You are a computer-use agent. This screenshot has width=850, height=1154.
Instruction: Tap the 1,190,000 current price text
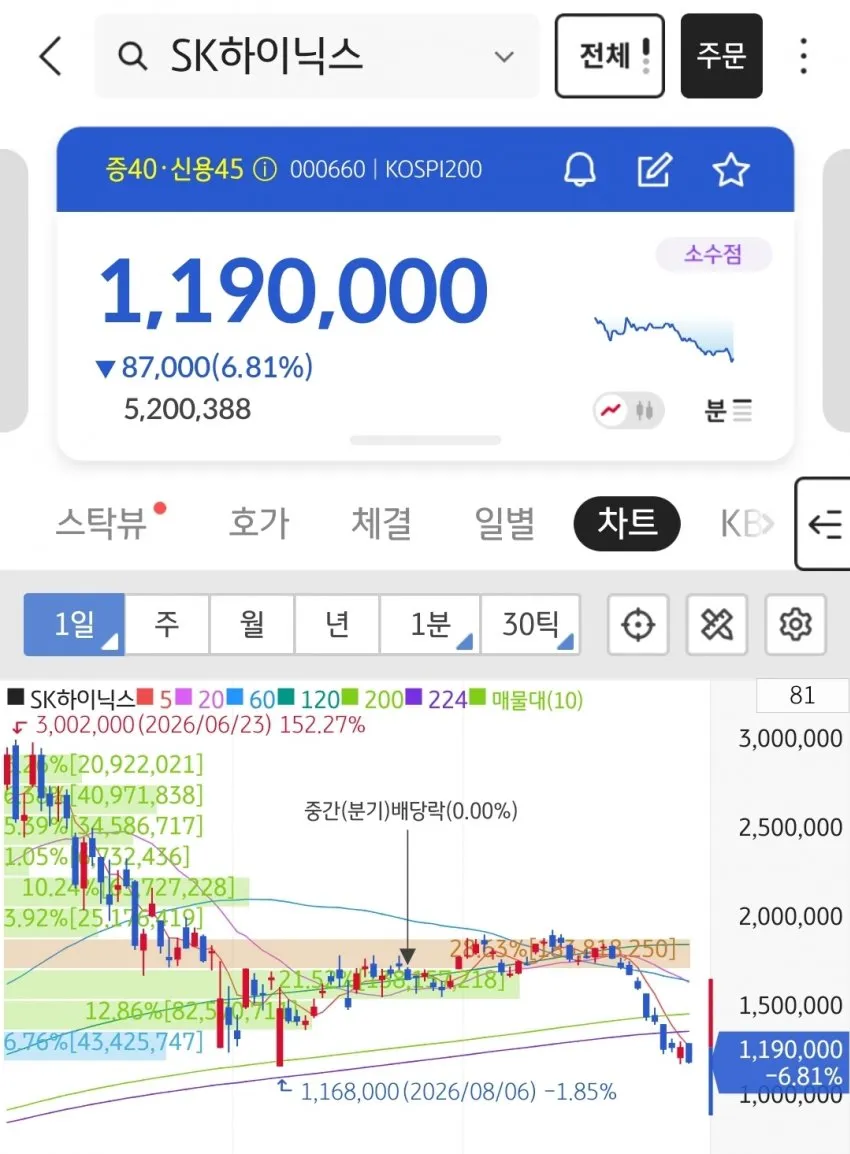pos(294,291)
